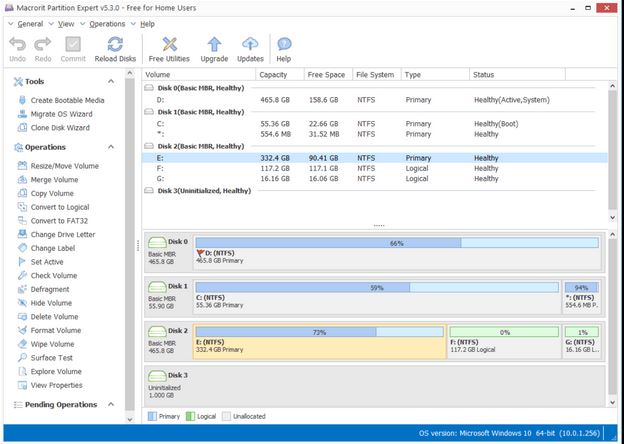
Task: Click the Disk 0 (Basic MBR, Healthy) header row
Action: (x=374, y=88)
